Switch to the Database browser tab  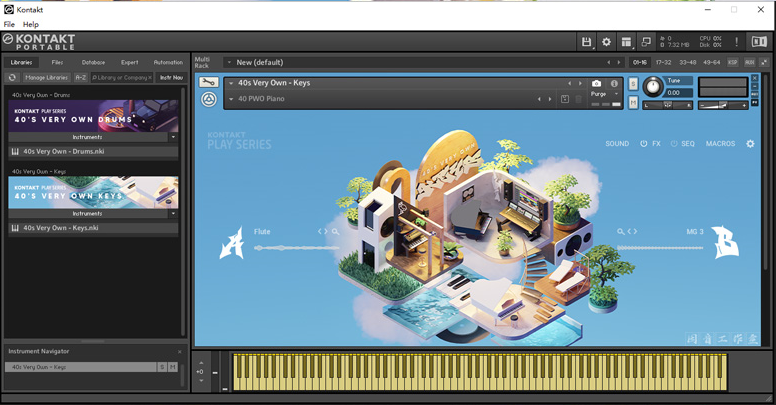(x=94, y=62)
